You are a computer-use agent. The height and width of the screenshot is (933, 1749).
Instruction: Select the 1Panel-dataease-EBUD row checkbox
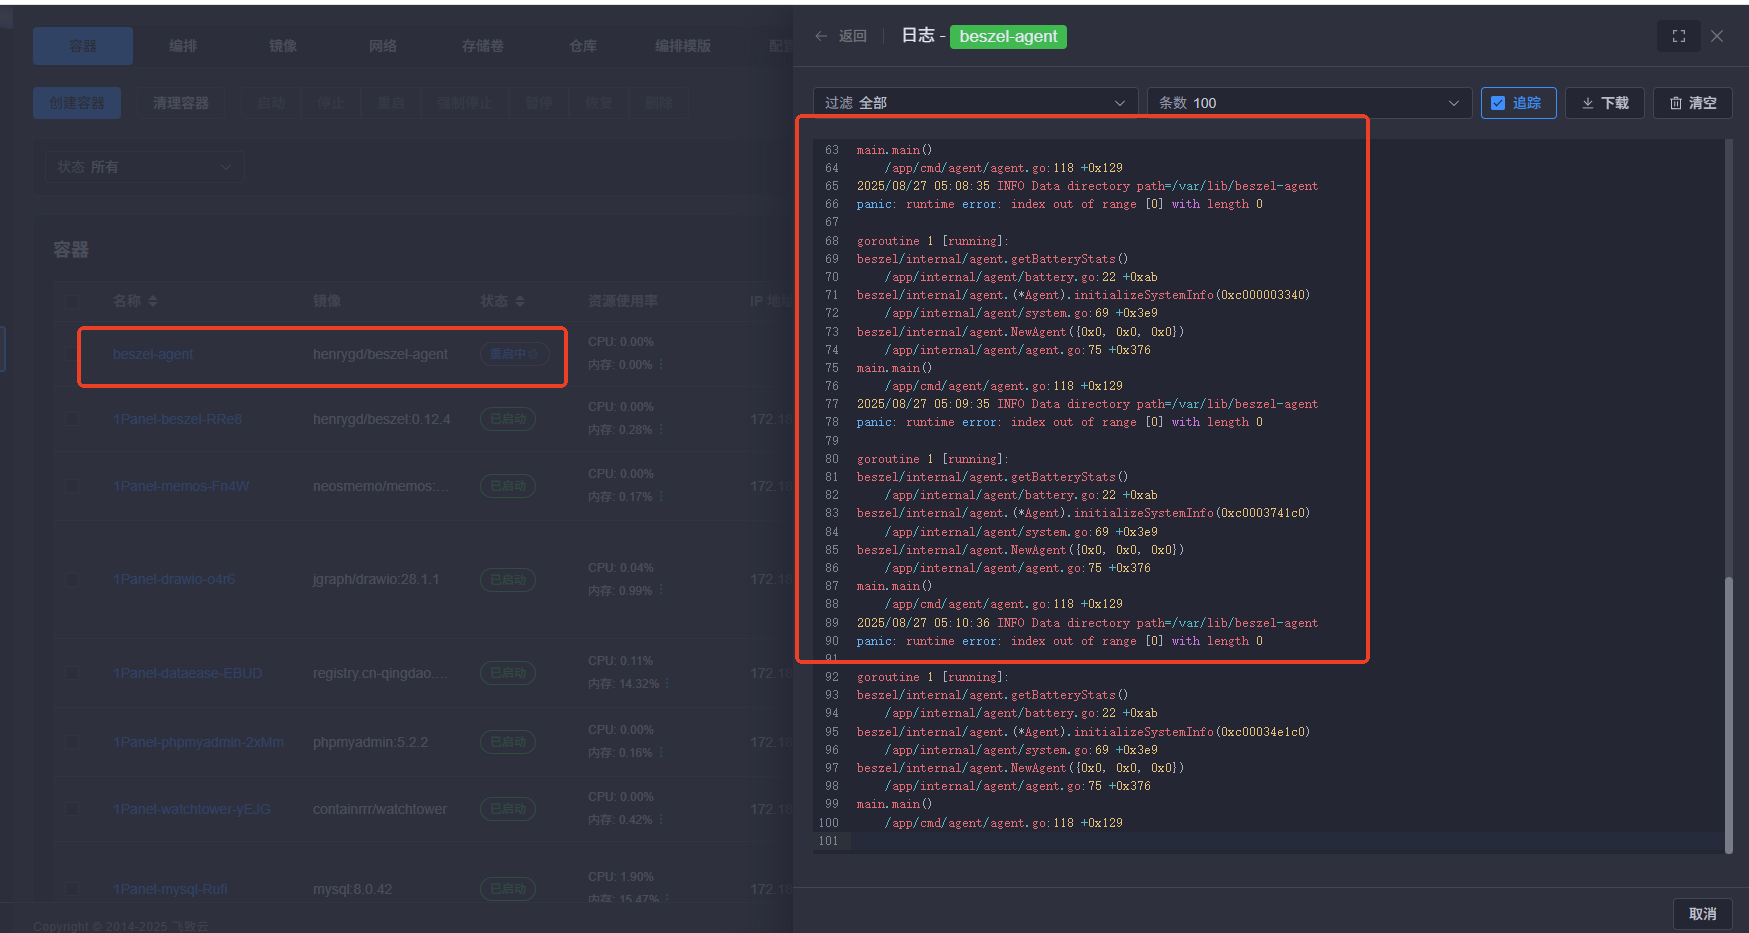[72, 673]
